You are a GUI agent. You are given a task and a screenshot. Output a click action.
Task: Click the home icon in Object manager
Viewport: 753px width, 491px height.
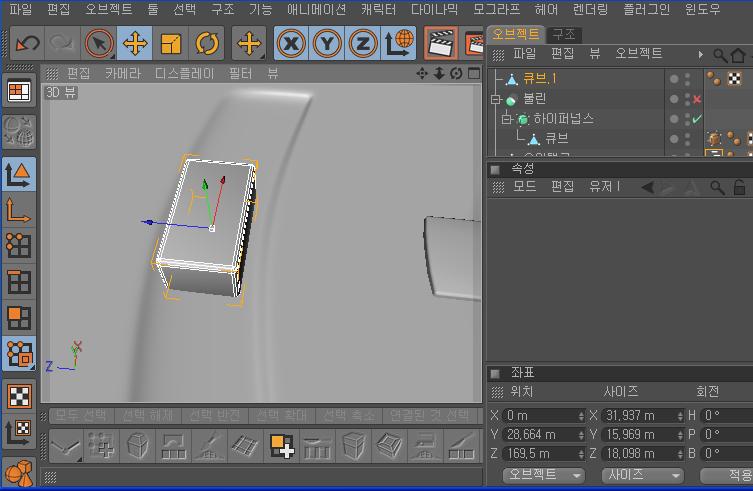coord(738,55)
